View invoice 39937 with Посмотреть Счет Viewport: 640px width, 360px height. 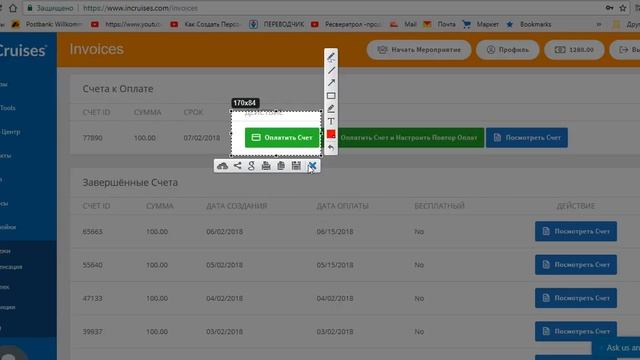[x=576, y=331]
